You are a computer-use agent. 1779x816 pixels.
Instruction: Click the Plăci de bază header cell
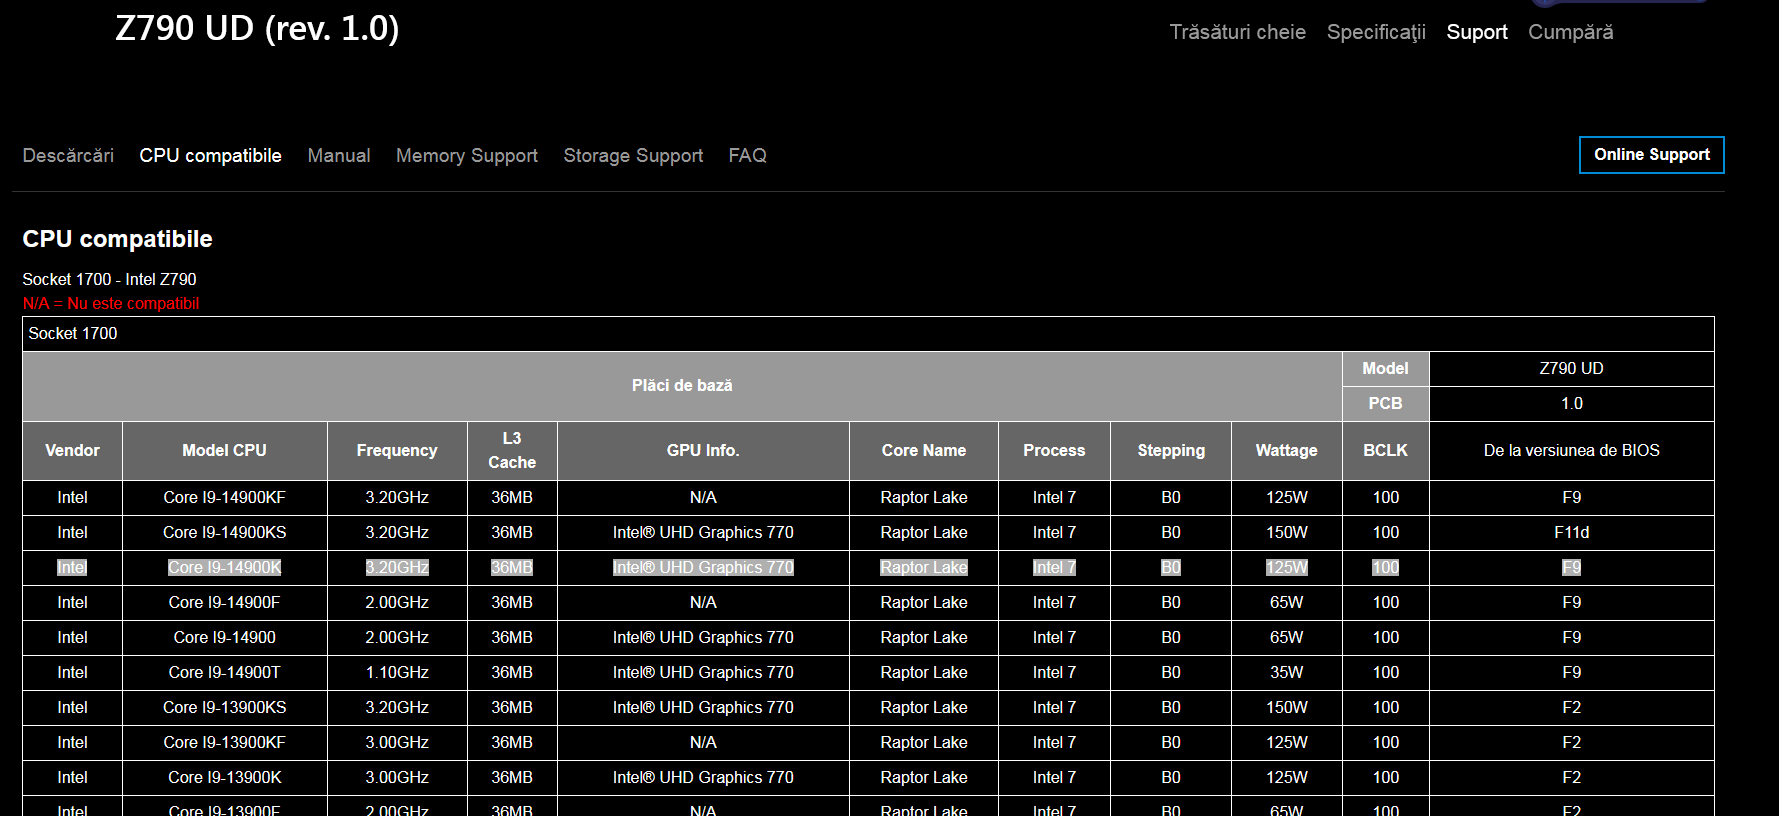pyautogui.click(x=682, y=386)
